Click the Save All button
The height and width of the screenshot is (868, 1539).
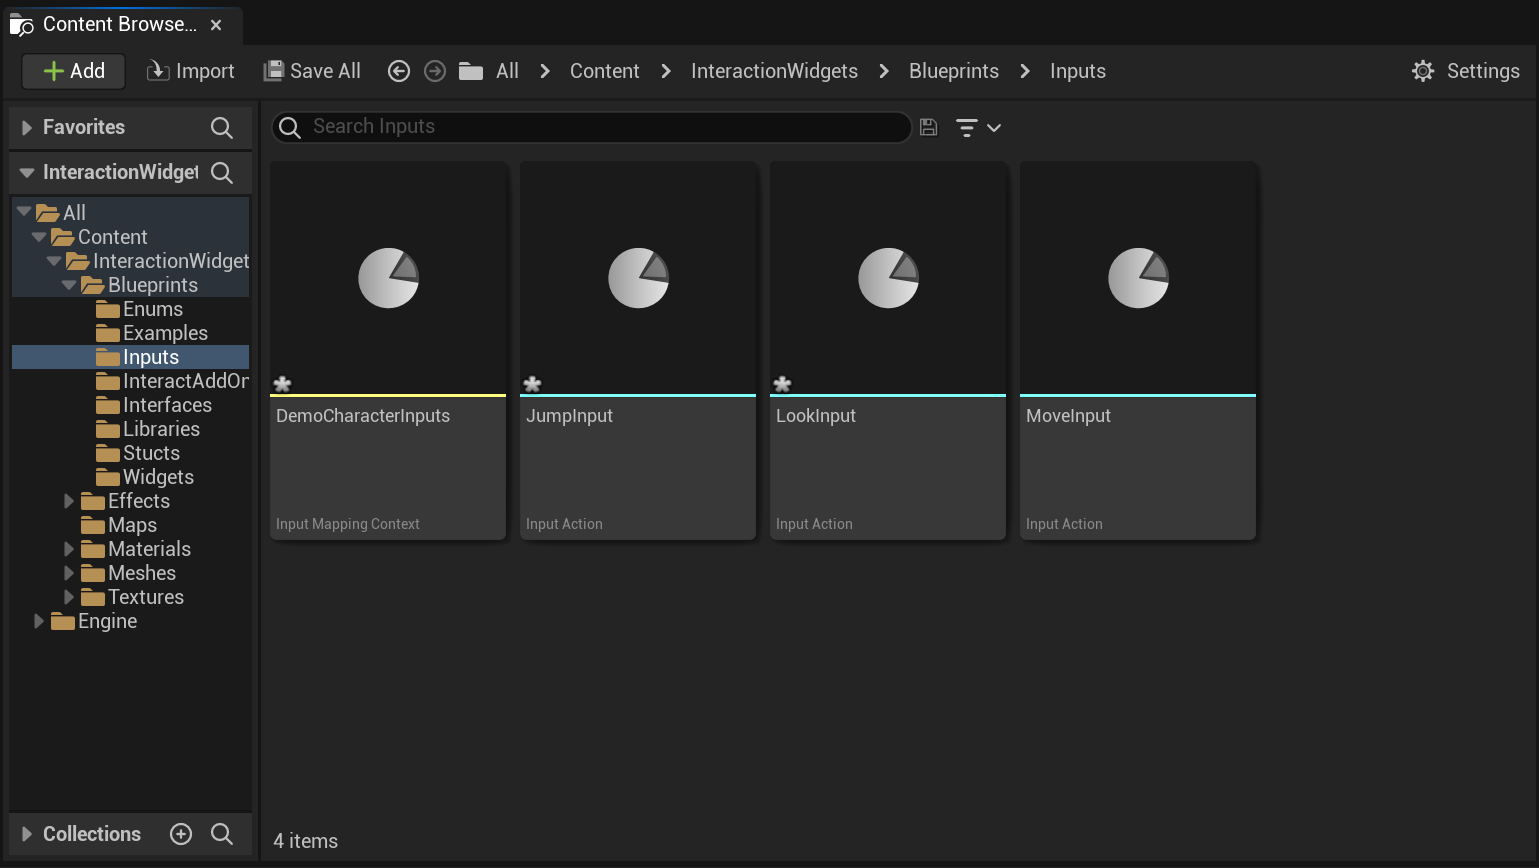coord(312,71)
